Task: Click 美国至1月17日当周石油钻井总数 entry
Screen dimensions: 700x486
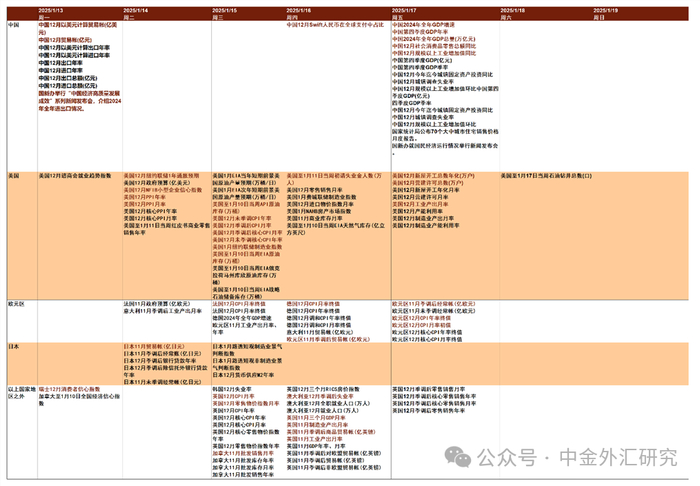Action: [x=546, y=176]
